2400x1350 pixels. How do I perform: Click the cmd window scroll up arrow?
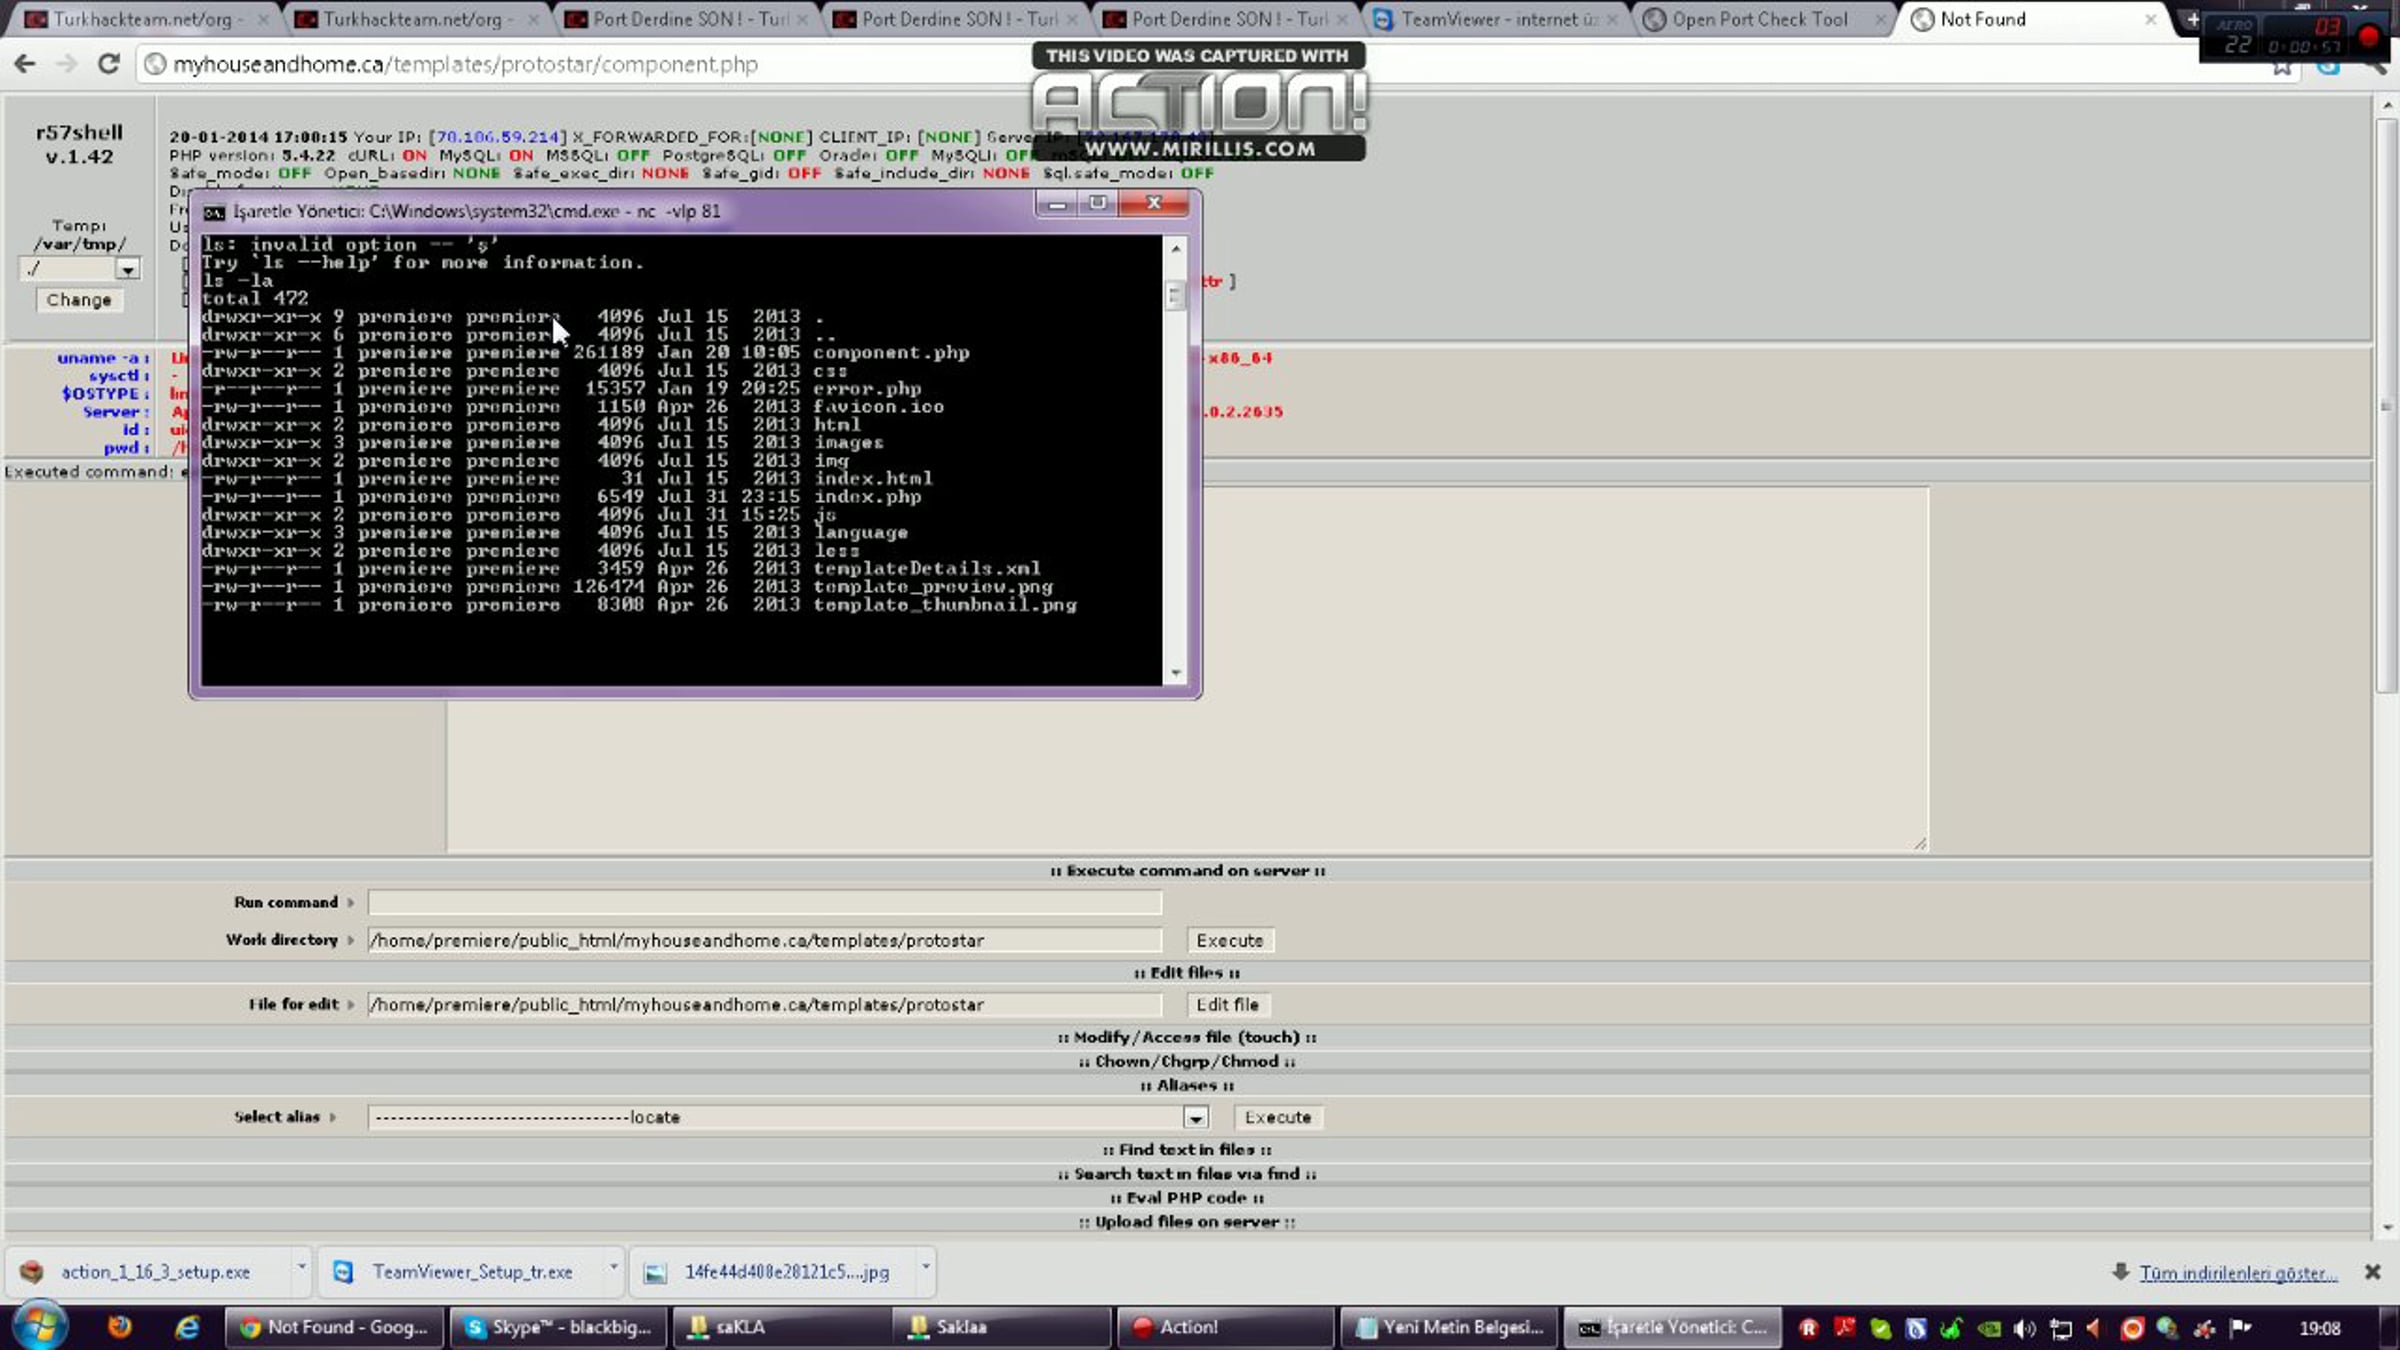tap(1176, 248)
